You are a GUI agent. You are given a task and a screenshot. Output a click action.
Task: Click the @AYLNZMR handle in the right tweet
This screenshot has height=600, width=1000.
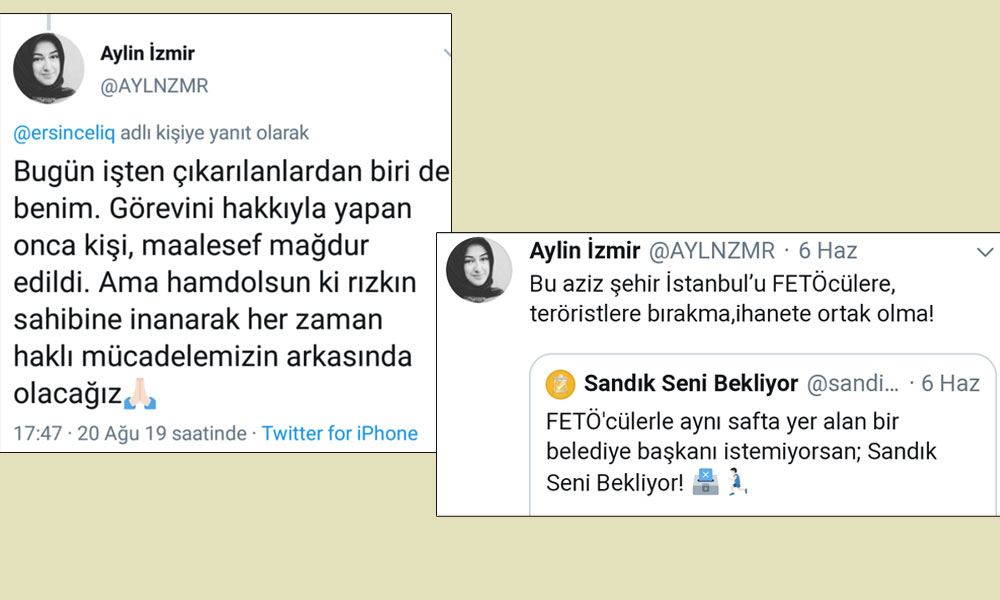point(713,250)
